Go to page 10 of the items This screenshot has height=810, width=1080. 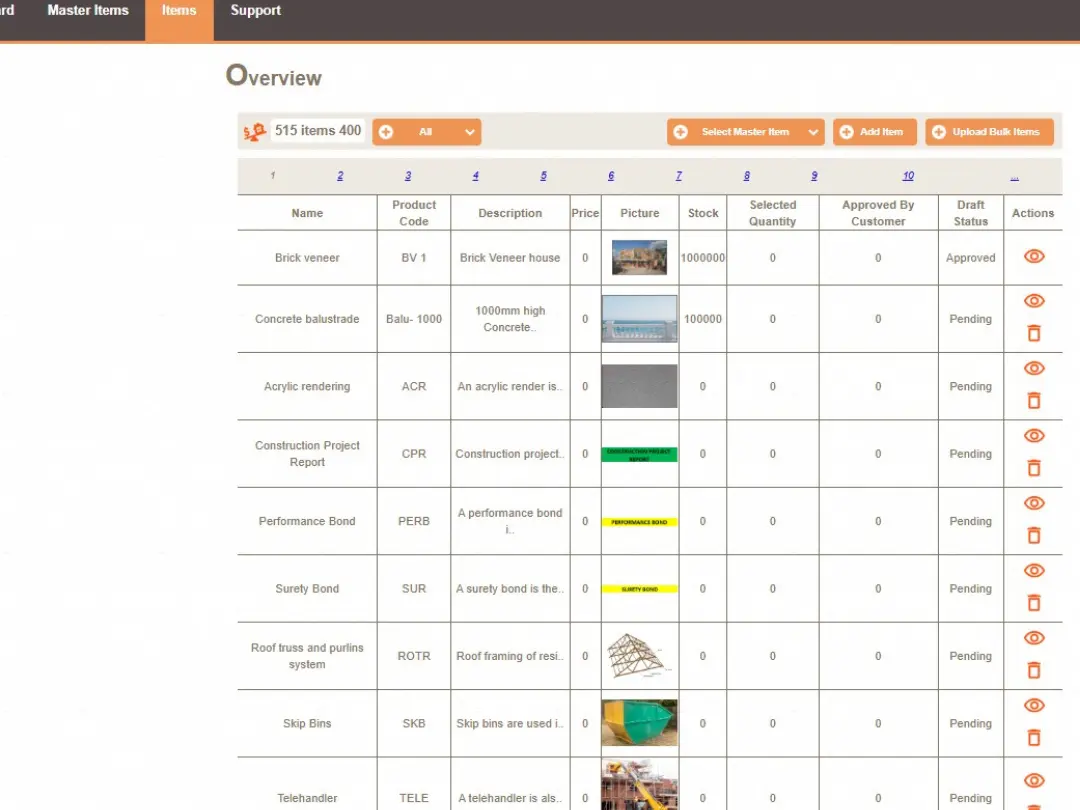[x=908, y=176]
